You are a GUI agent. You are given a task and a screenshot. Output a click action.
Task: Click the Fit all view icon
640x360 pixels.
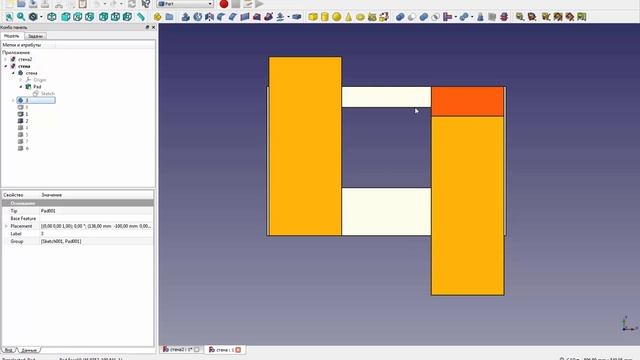pos(9,17)
